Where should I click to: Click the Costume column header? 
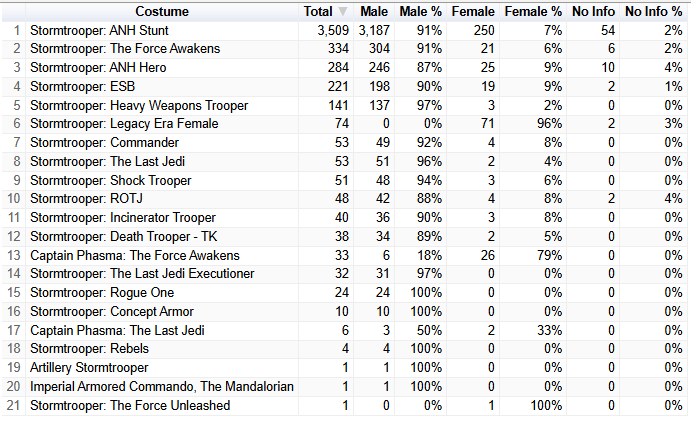tap(162, 11)
